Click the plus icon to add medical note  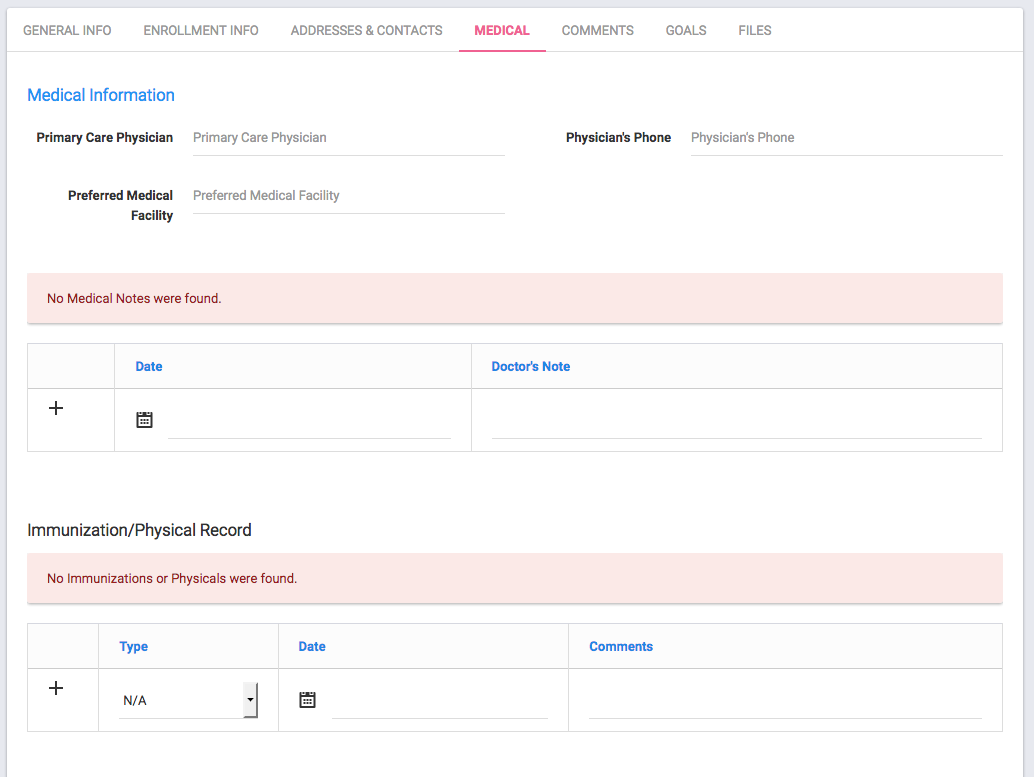(56, 408)
